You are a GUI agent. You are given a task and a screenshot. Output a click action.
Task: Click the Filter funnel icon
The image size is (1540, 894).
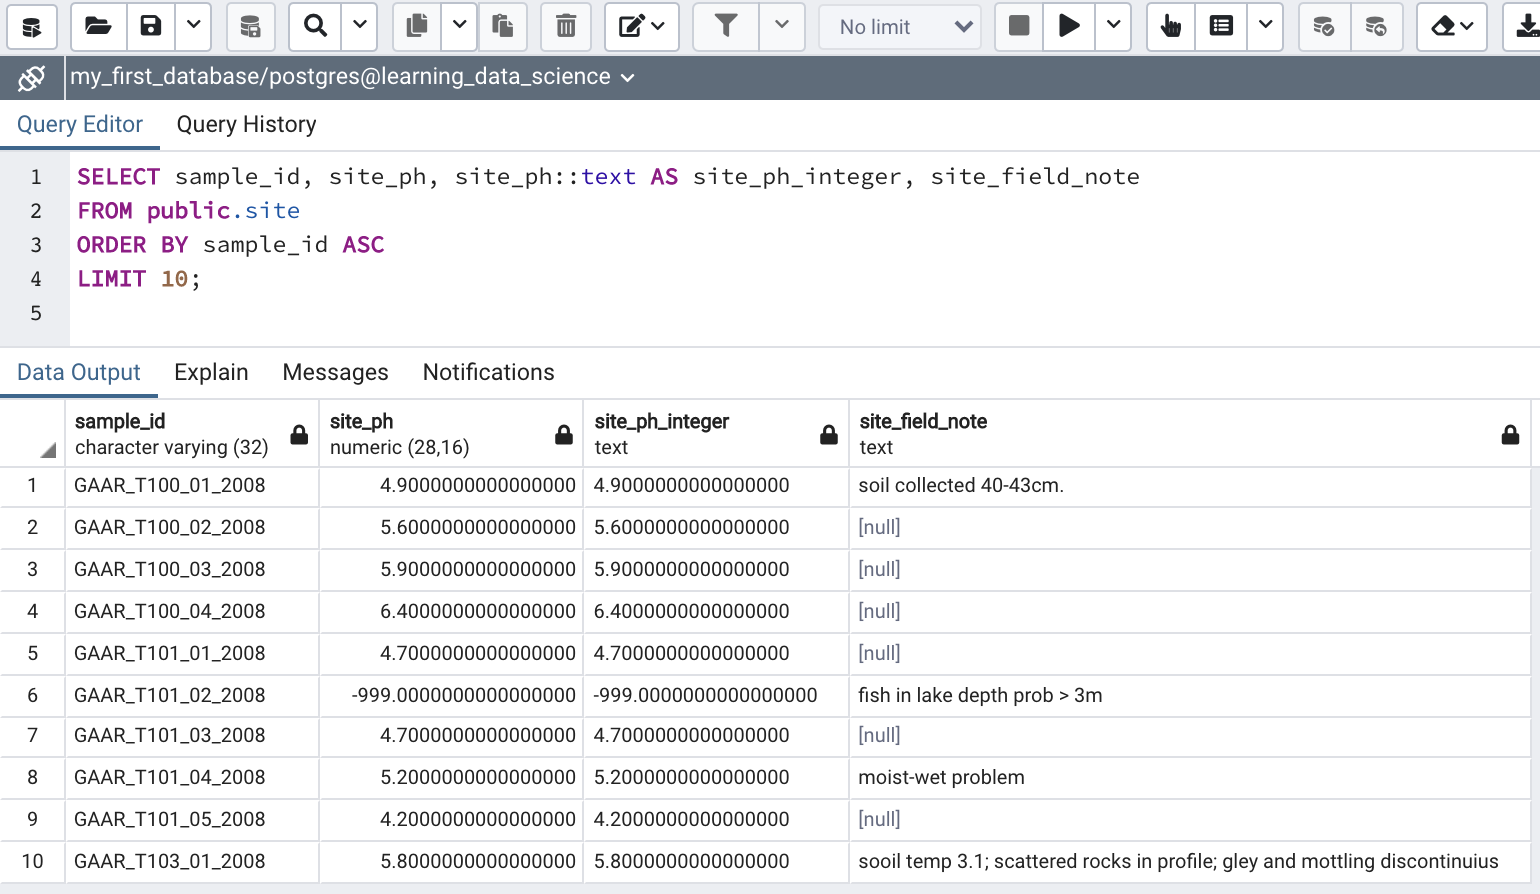(726, 27)
